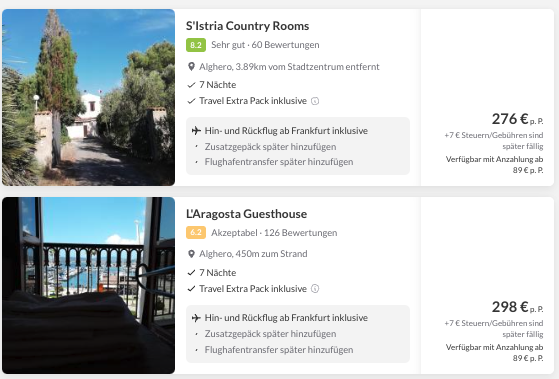Screen dimensions: 559x379
Task: Click the orange 6.2 rating badge
Action: pos(196,232)
